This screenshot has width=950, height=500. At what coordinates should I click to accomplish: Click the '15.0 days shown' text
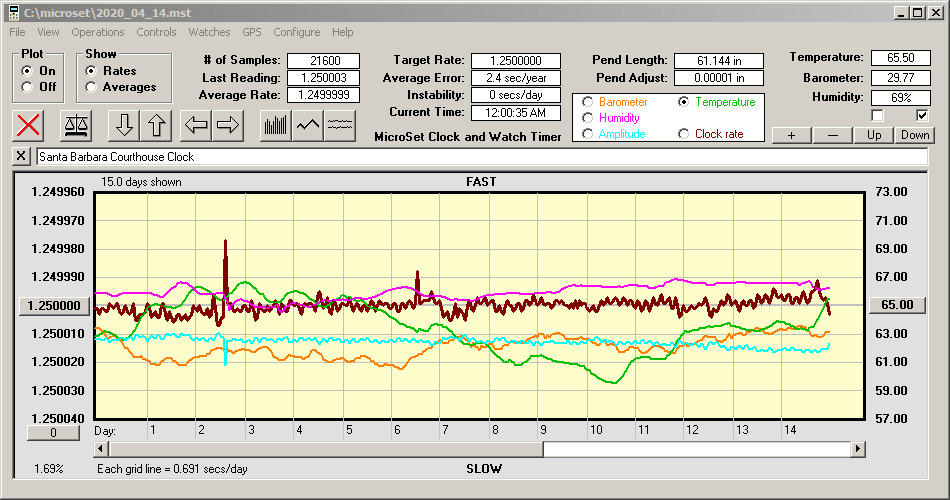[141, 182]
